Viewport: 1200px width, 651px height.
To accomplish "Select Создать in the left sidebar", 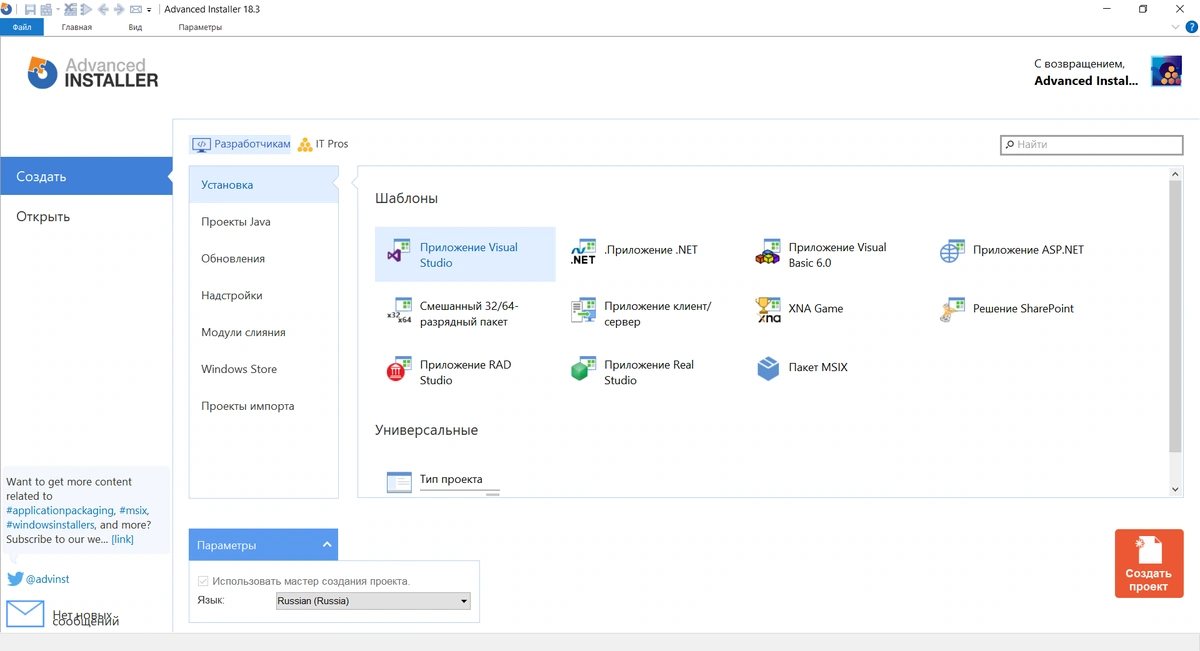I will point(86,176).
